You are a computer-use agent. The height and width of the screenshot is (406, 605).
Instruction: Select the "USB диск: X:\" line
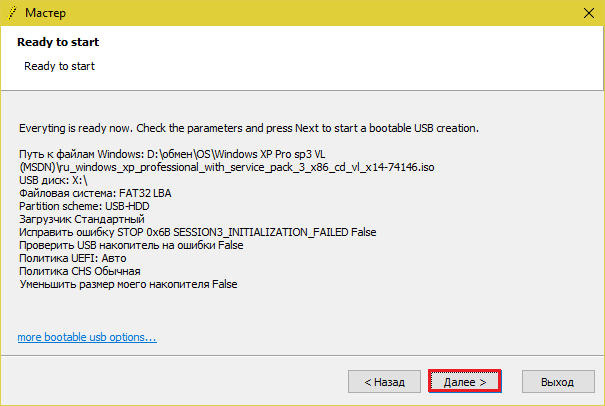click(54, 180)
